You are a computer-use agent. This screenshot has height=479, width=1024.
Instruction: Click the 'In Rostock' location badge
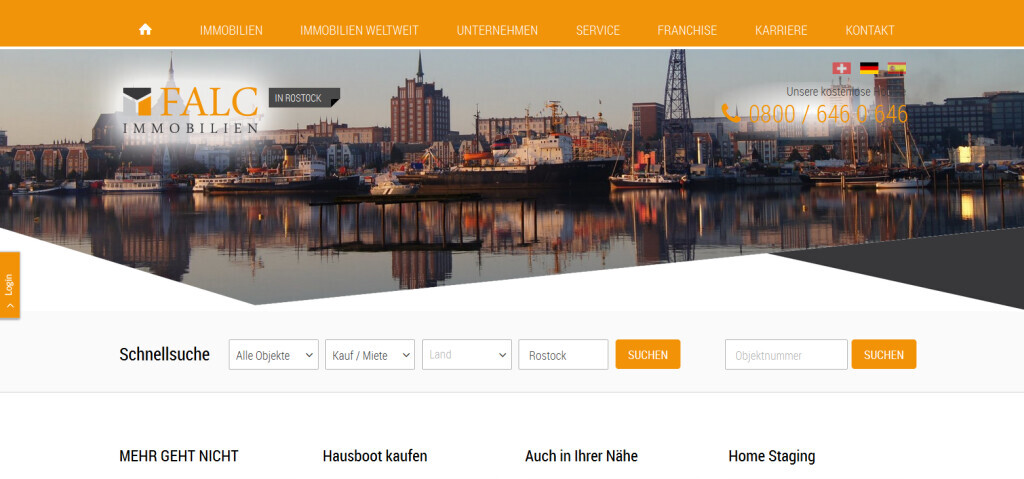coord(303,98)
